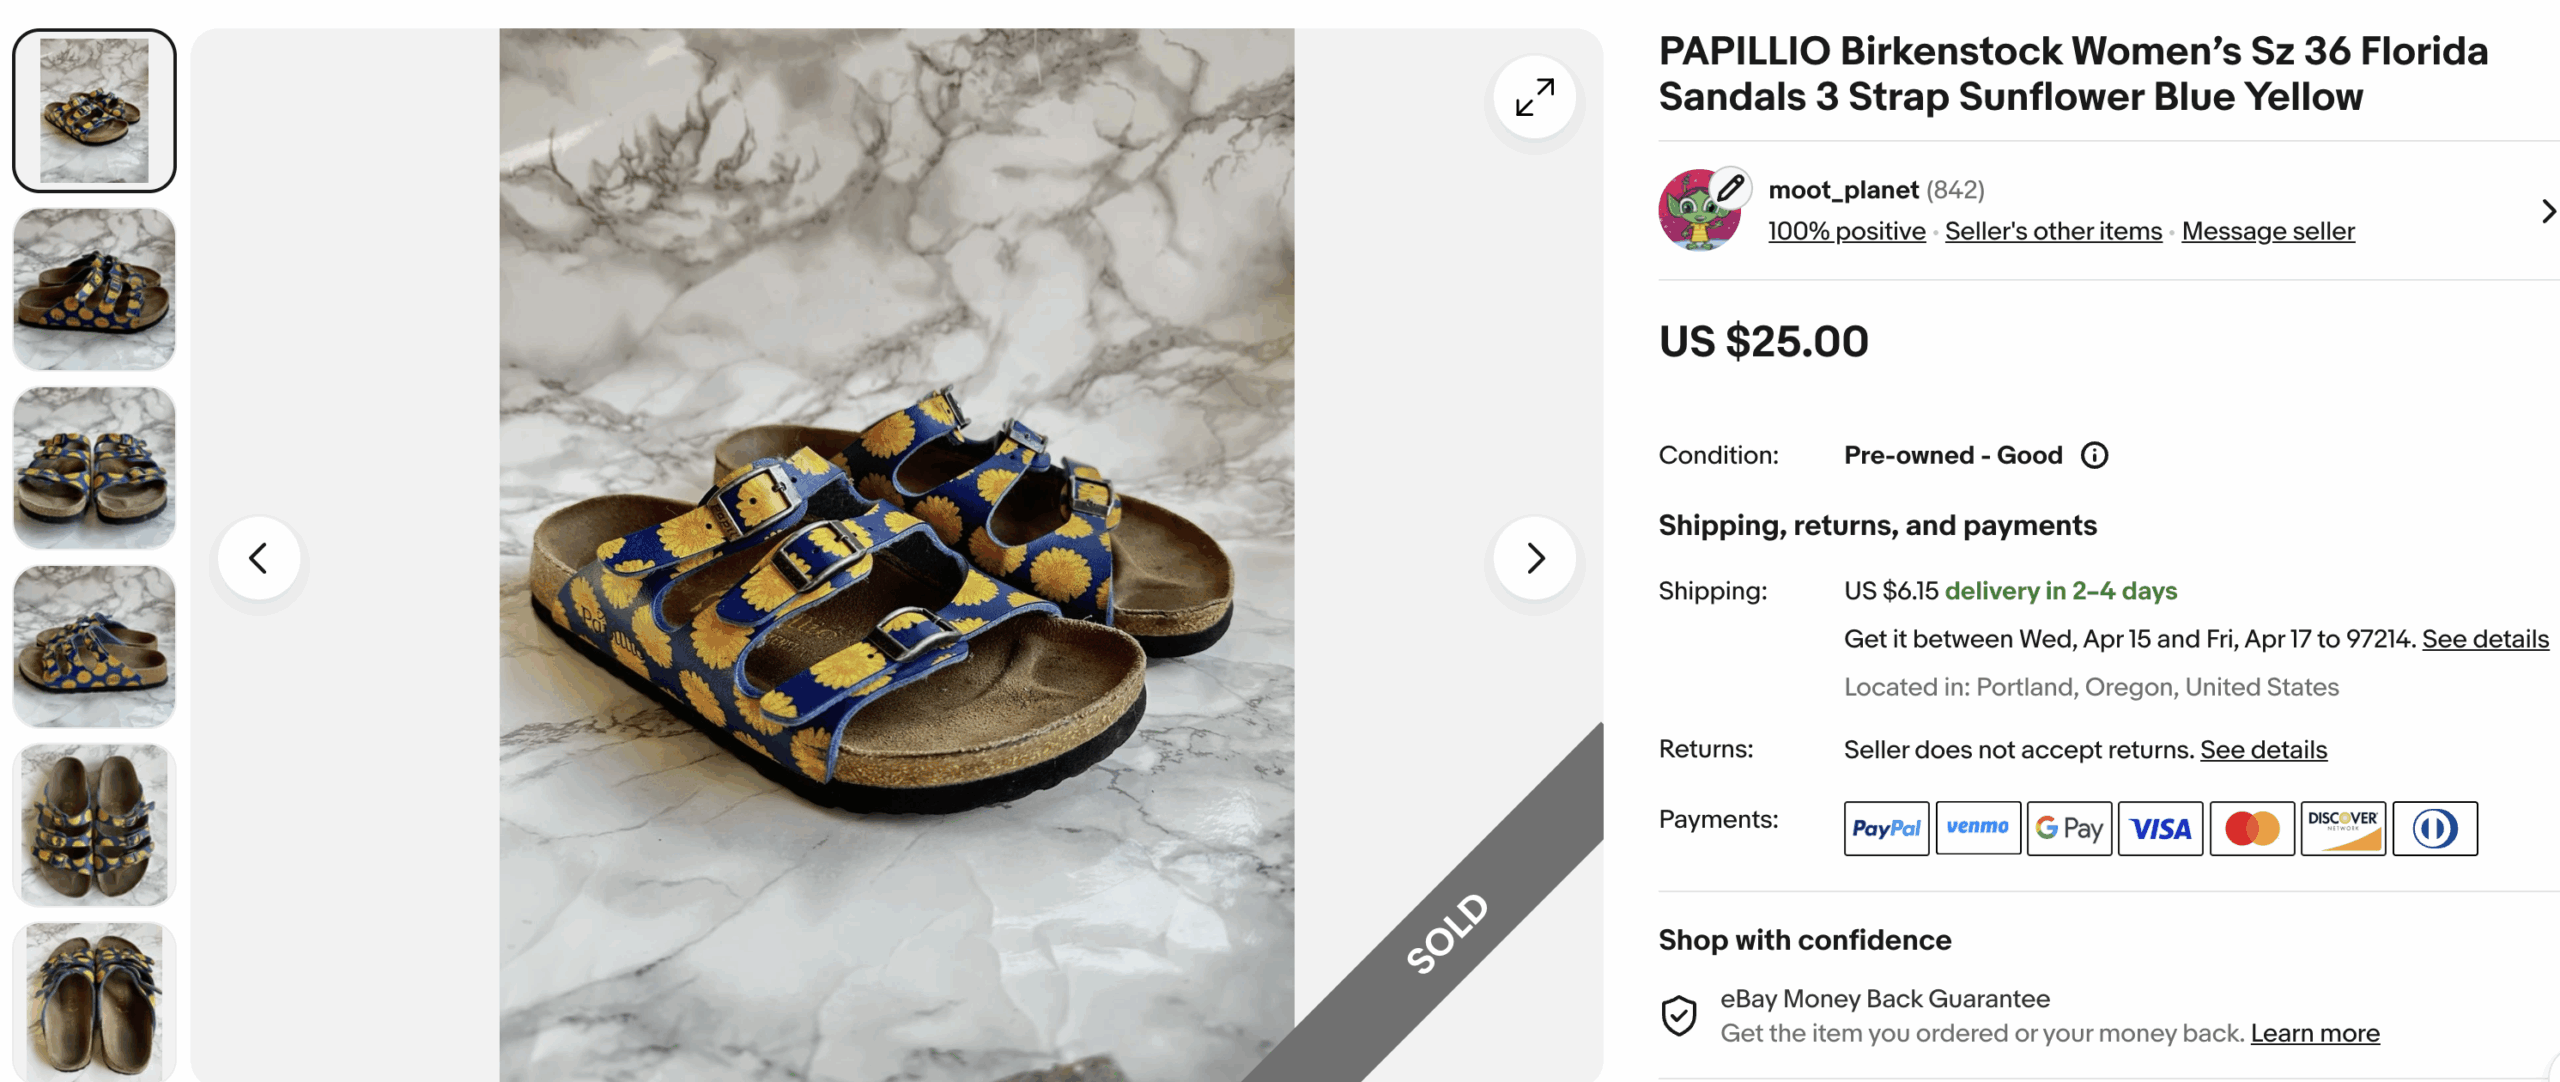The height and width of the screenshot is (1082, 2560).
Task: Click the Mastercard payment icon
Action: coord(2252,828)
